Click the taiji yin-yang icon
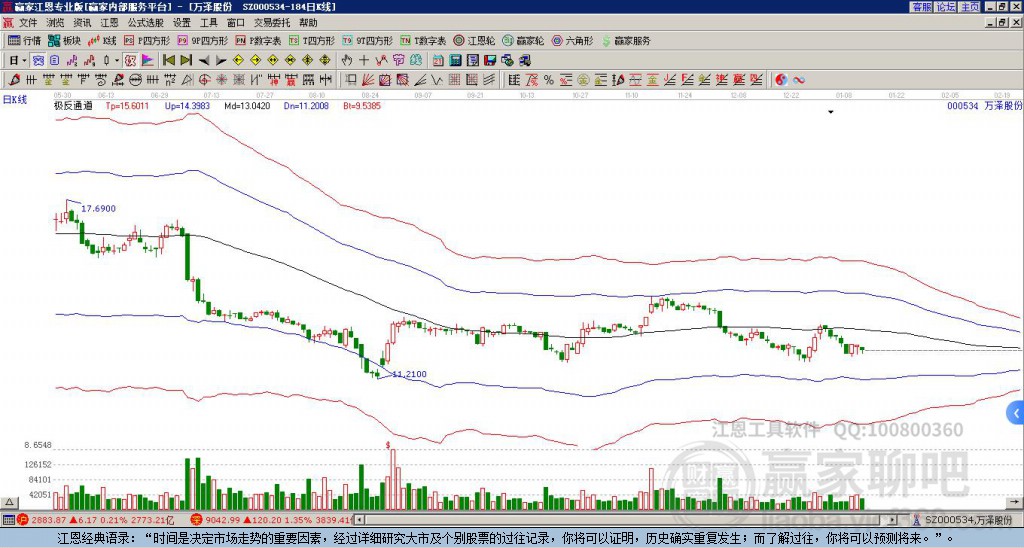This screenshot has height=548, width=1024. pyautogui.click(x=781, y=80)
